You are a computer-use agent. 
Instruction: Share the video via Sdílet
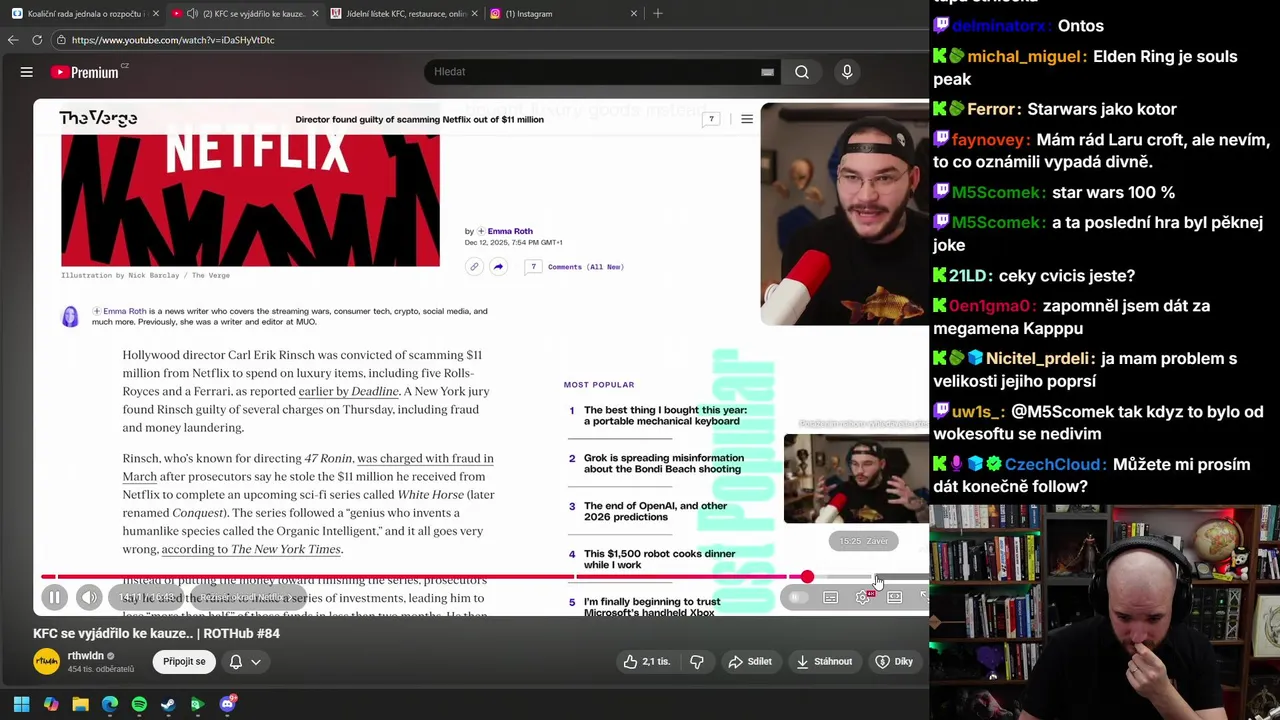(750, 662)
